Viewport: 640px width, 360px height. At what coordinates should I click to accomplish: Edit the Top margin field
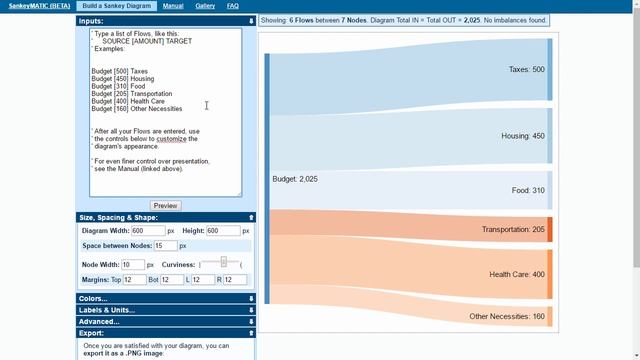click(135, 280)
